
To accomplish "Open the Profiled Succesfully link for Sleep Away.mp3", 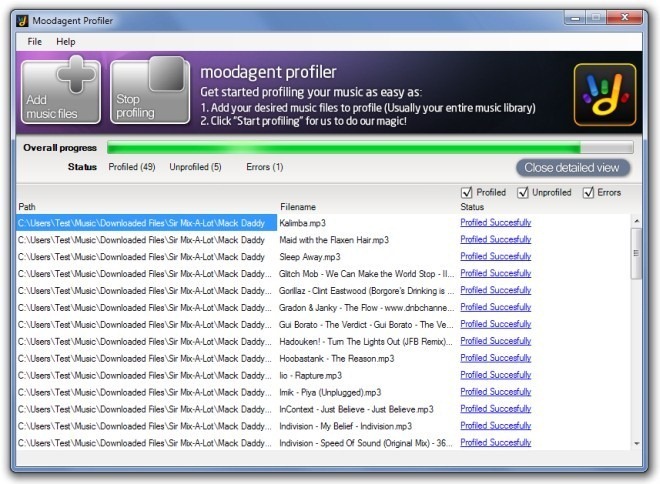I will (x=495, y=256).
